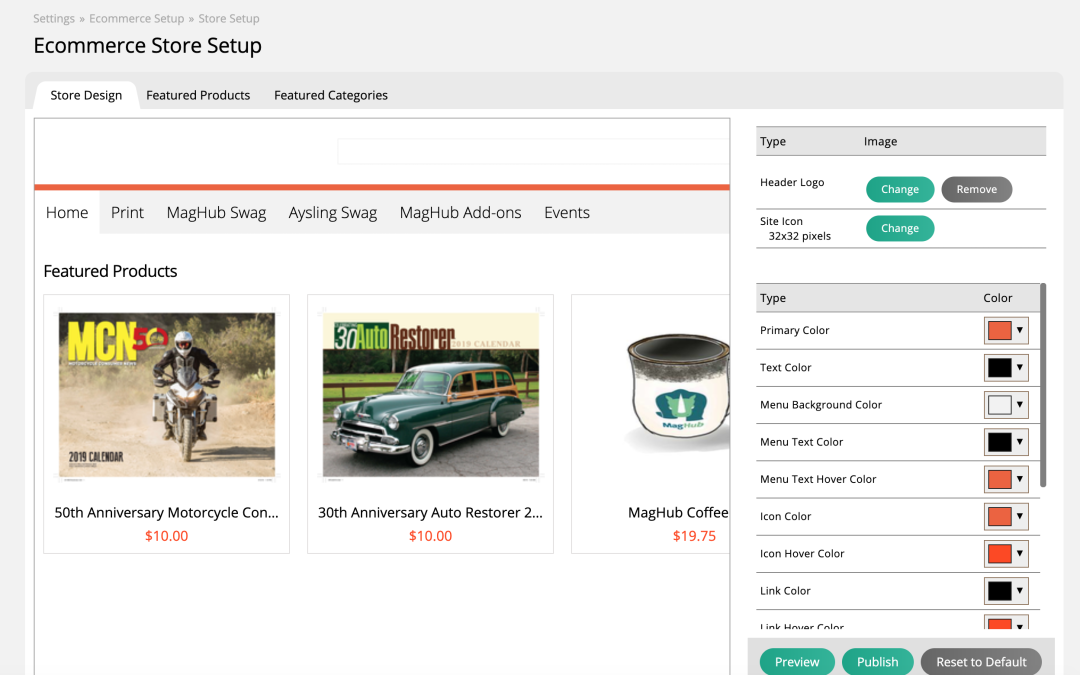
Task: Publish the store design
Action: 878,662
